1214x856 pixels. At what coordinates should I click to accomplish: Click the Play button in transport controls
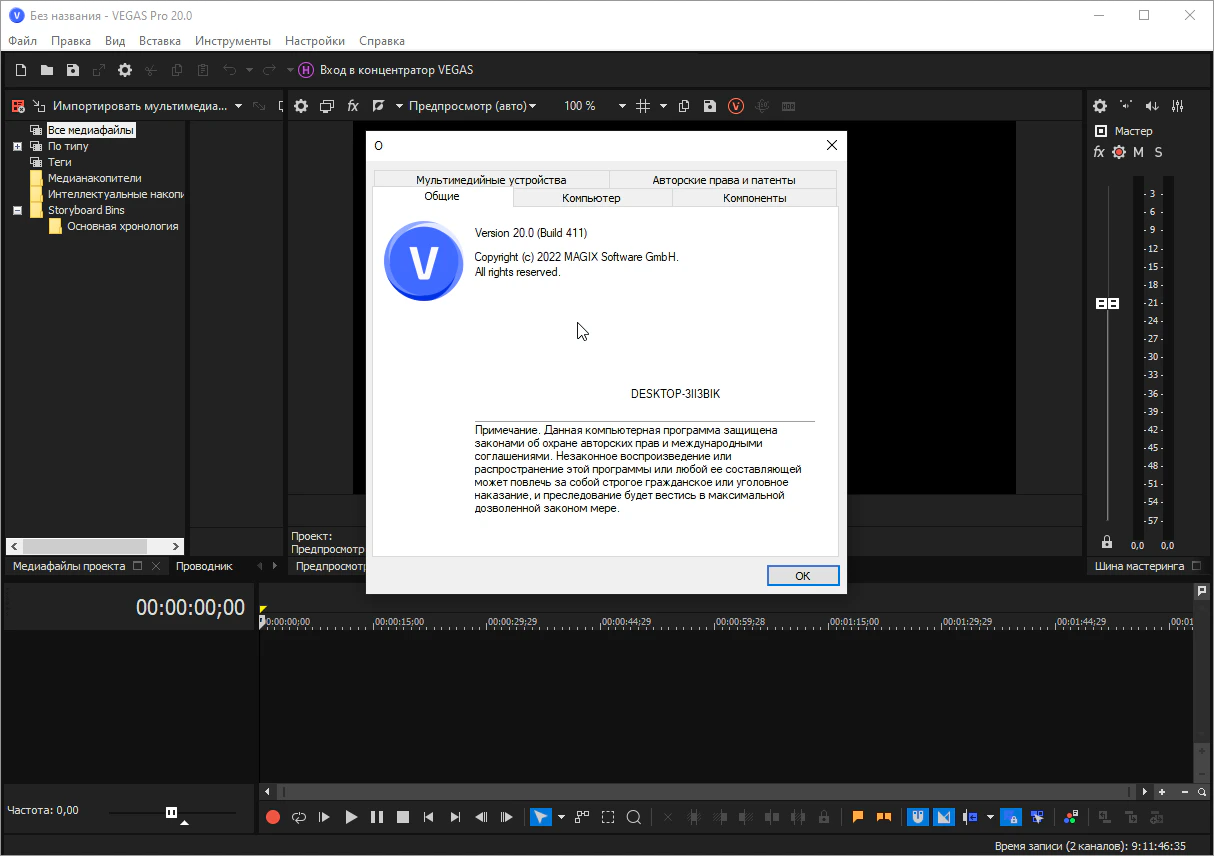pyautogui.click(x=351, y=817)
